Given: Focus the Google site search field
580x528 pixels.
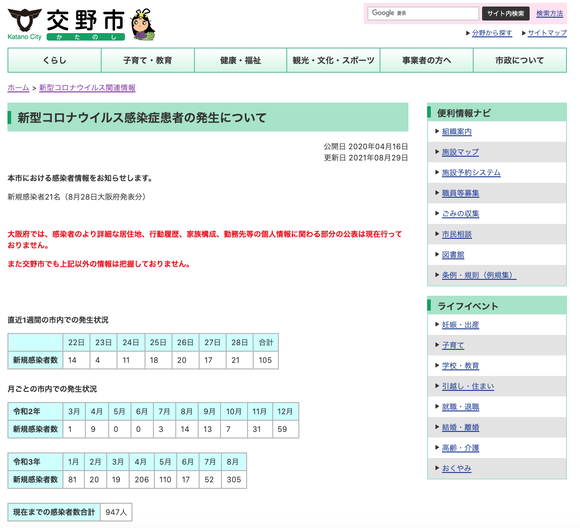Looking at the screenshot, I should [423, 13].
